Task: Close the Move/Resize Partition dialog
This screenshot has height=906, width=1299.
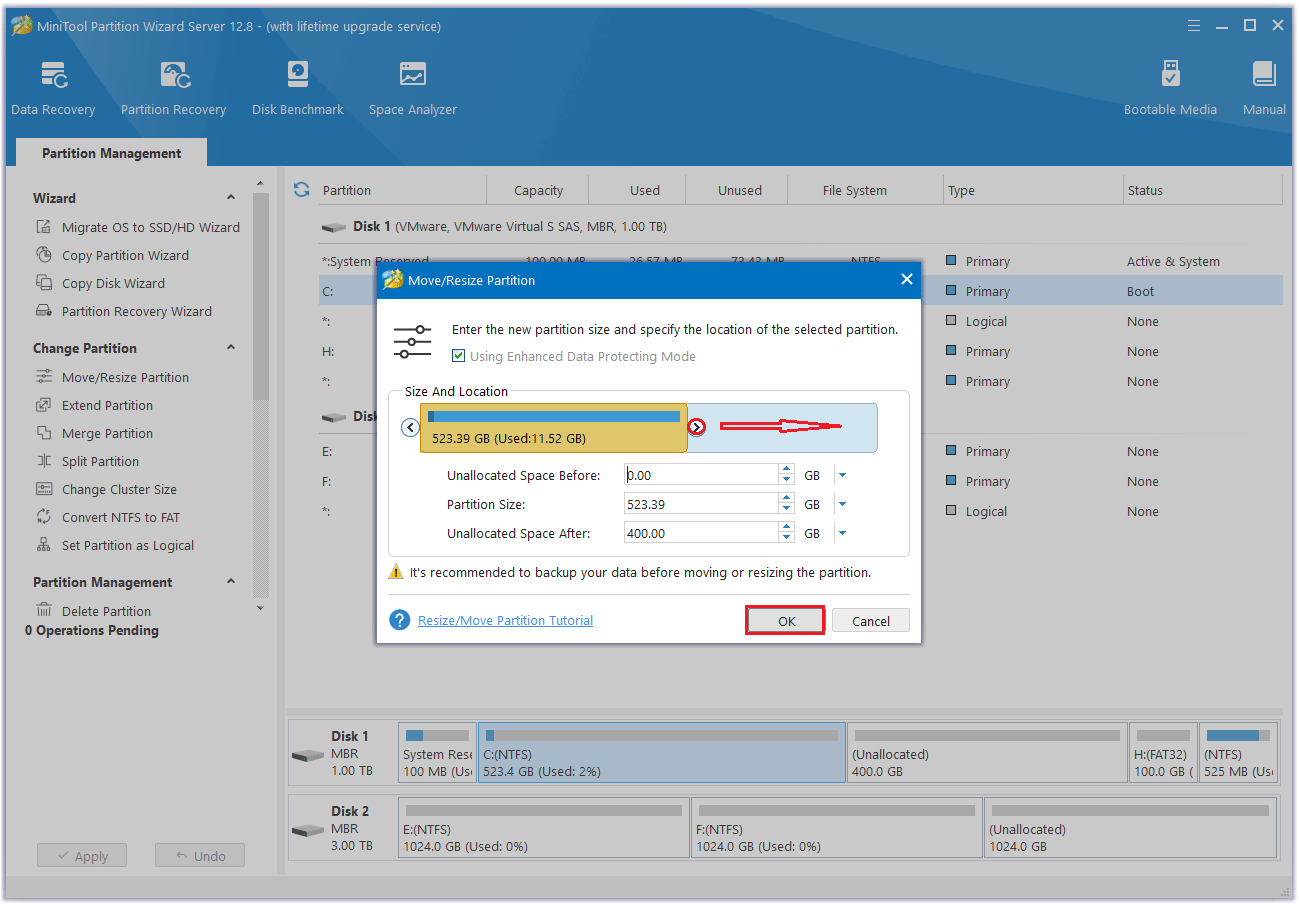Action: [906, 280]
